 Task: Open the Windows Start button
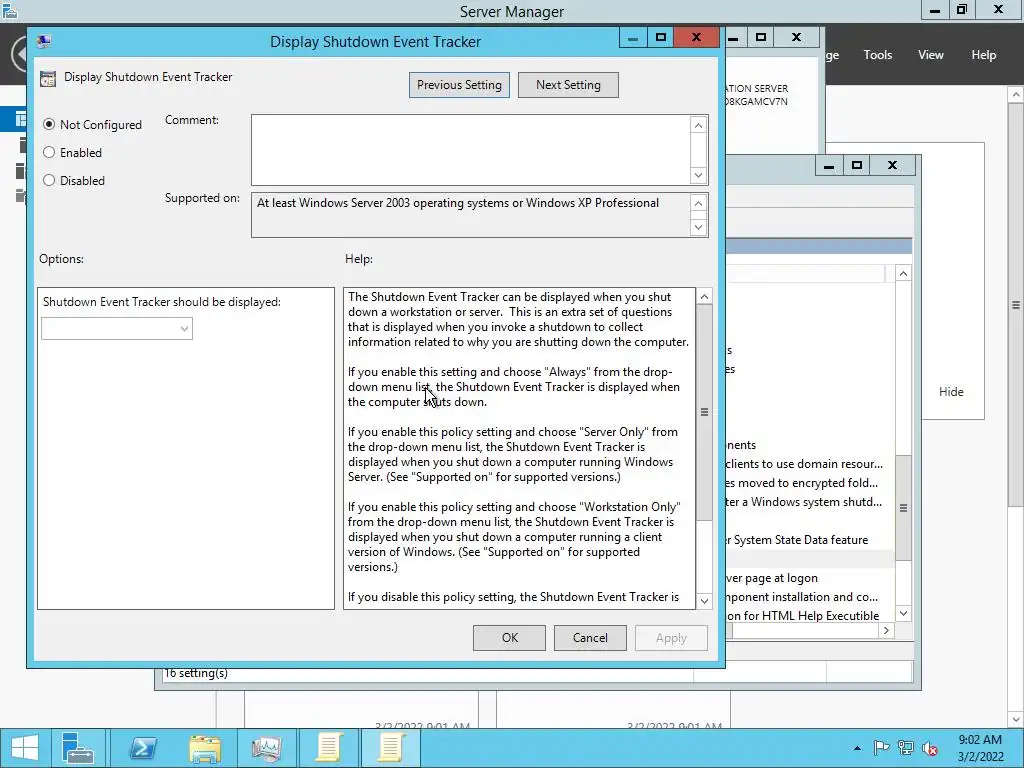click(25, 748)
